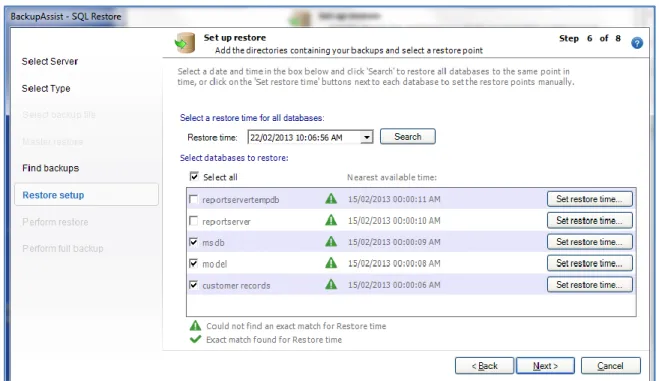This screenshot has width=659, height=381.
Task: Click nearest time 15/02/2013 00:00:10 AM
Action: pyautogui.click(x=394, y=221)
